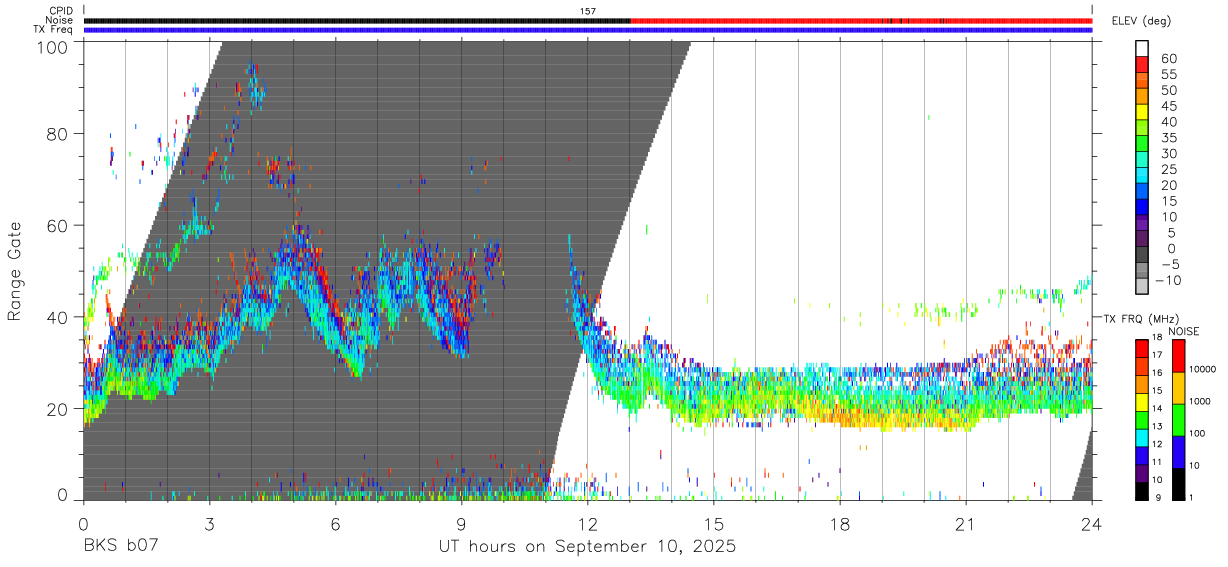Click the 20 tick on the Range Gate axis
Image resolution: width=1228 pixels, height=567 pixels.
(x=57, y=409)
